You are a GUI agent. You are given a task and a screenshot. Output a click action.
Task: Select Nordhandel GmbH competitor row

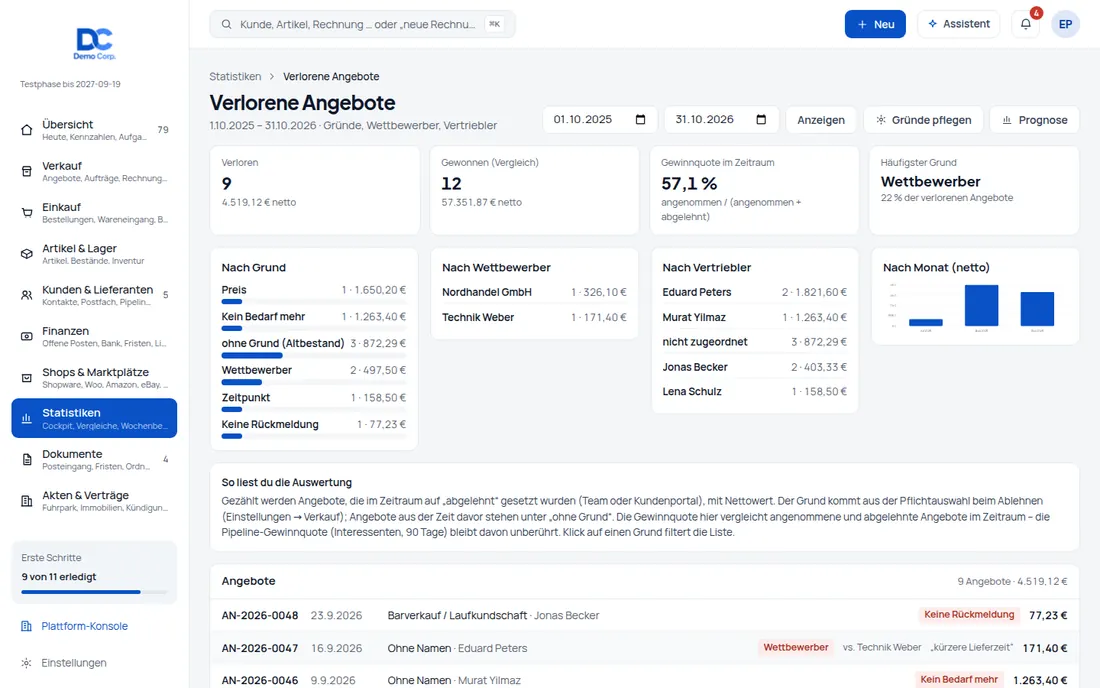click(534, 292)
